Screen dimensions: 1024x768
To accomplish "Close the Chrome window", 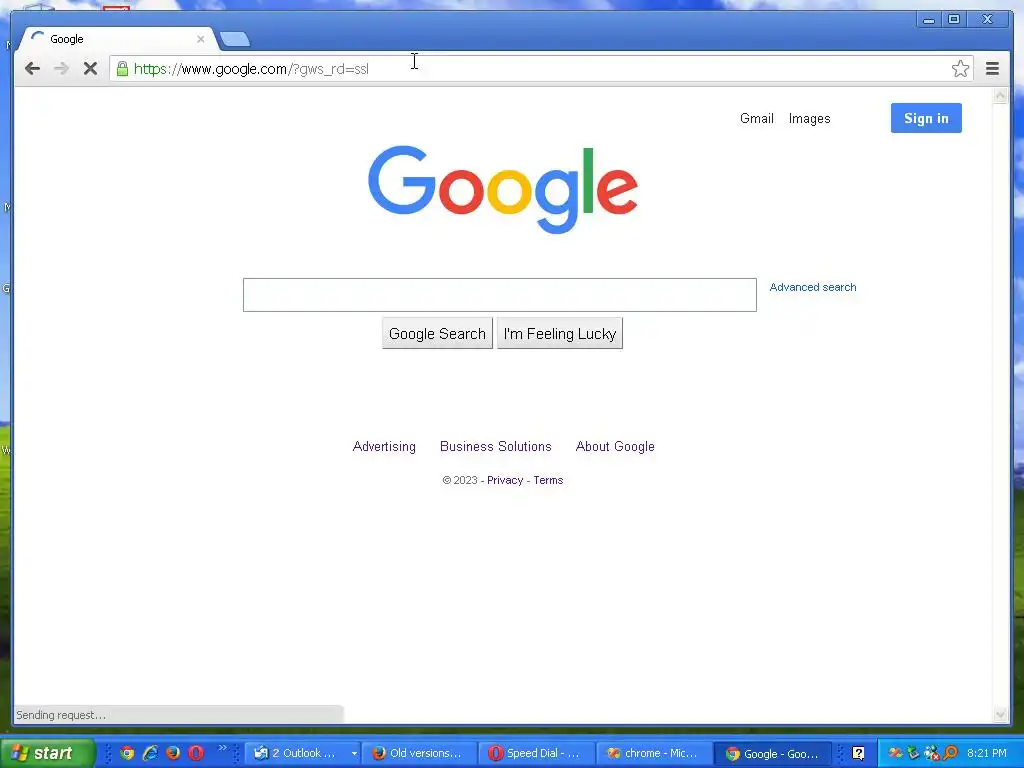I will (x=987, y=20).
